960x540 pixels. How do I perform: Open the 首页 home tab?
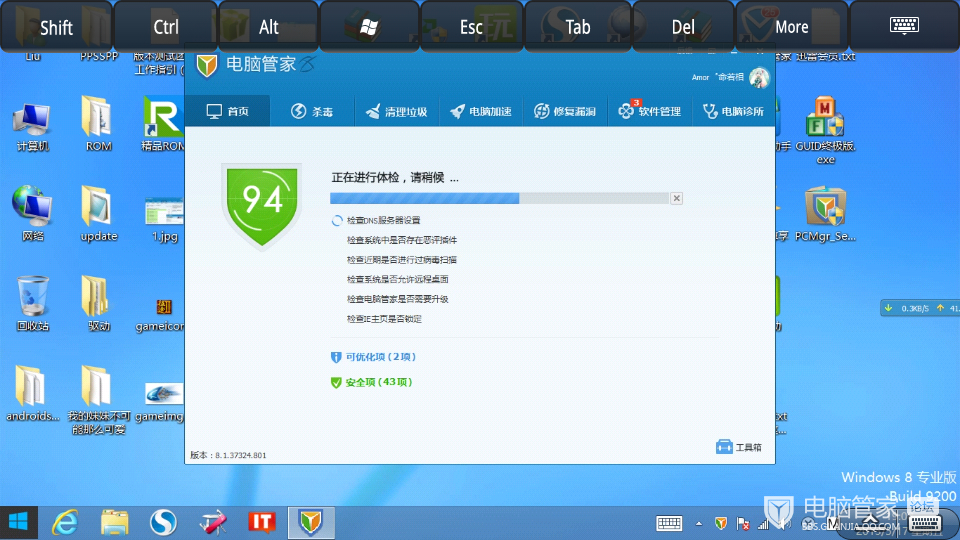[x=228, y=111]
